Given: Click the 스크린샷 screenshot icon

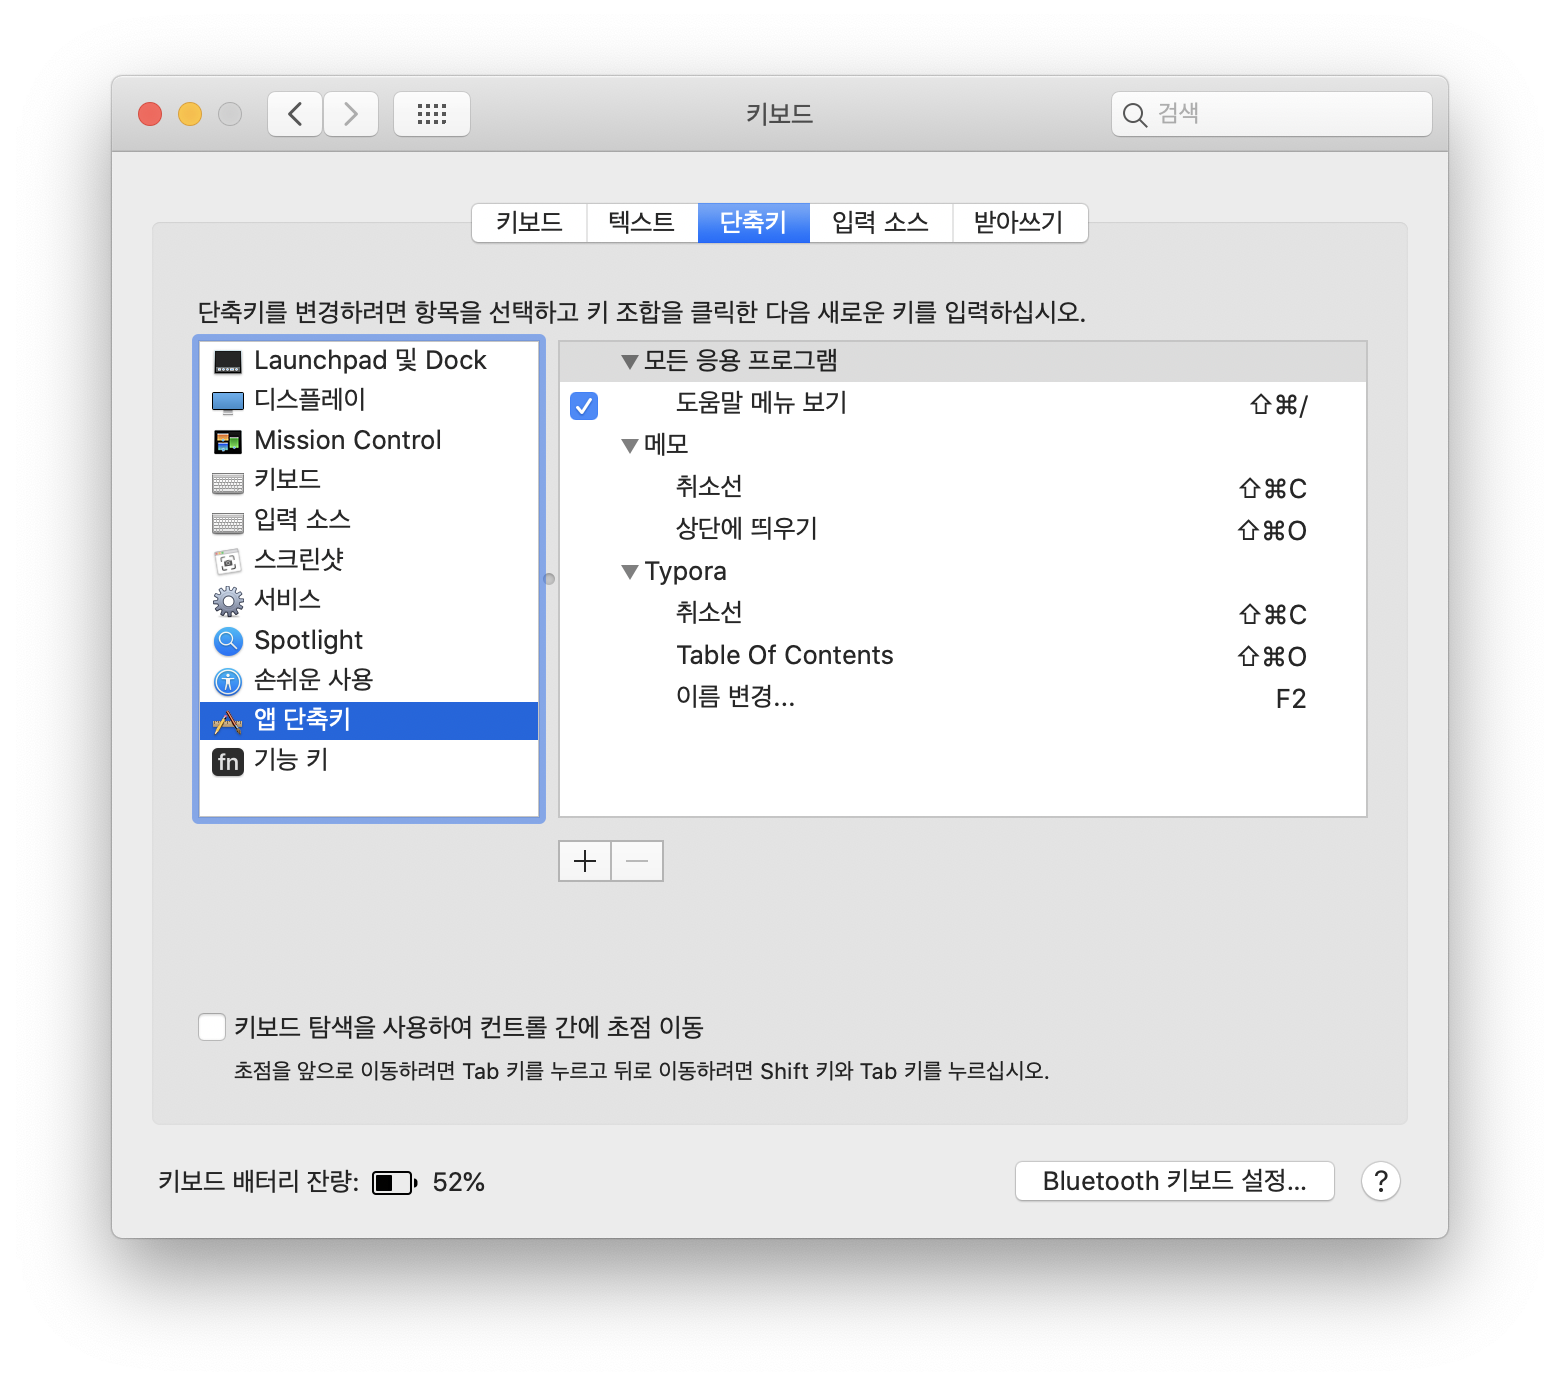Looking at the screenshot, I should tap(228, 562).
